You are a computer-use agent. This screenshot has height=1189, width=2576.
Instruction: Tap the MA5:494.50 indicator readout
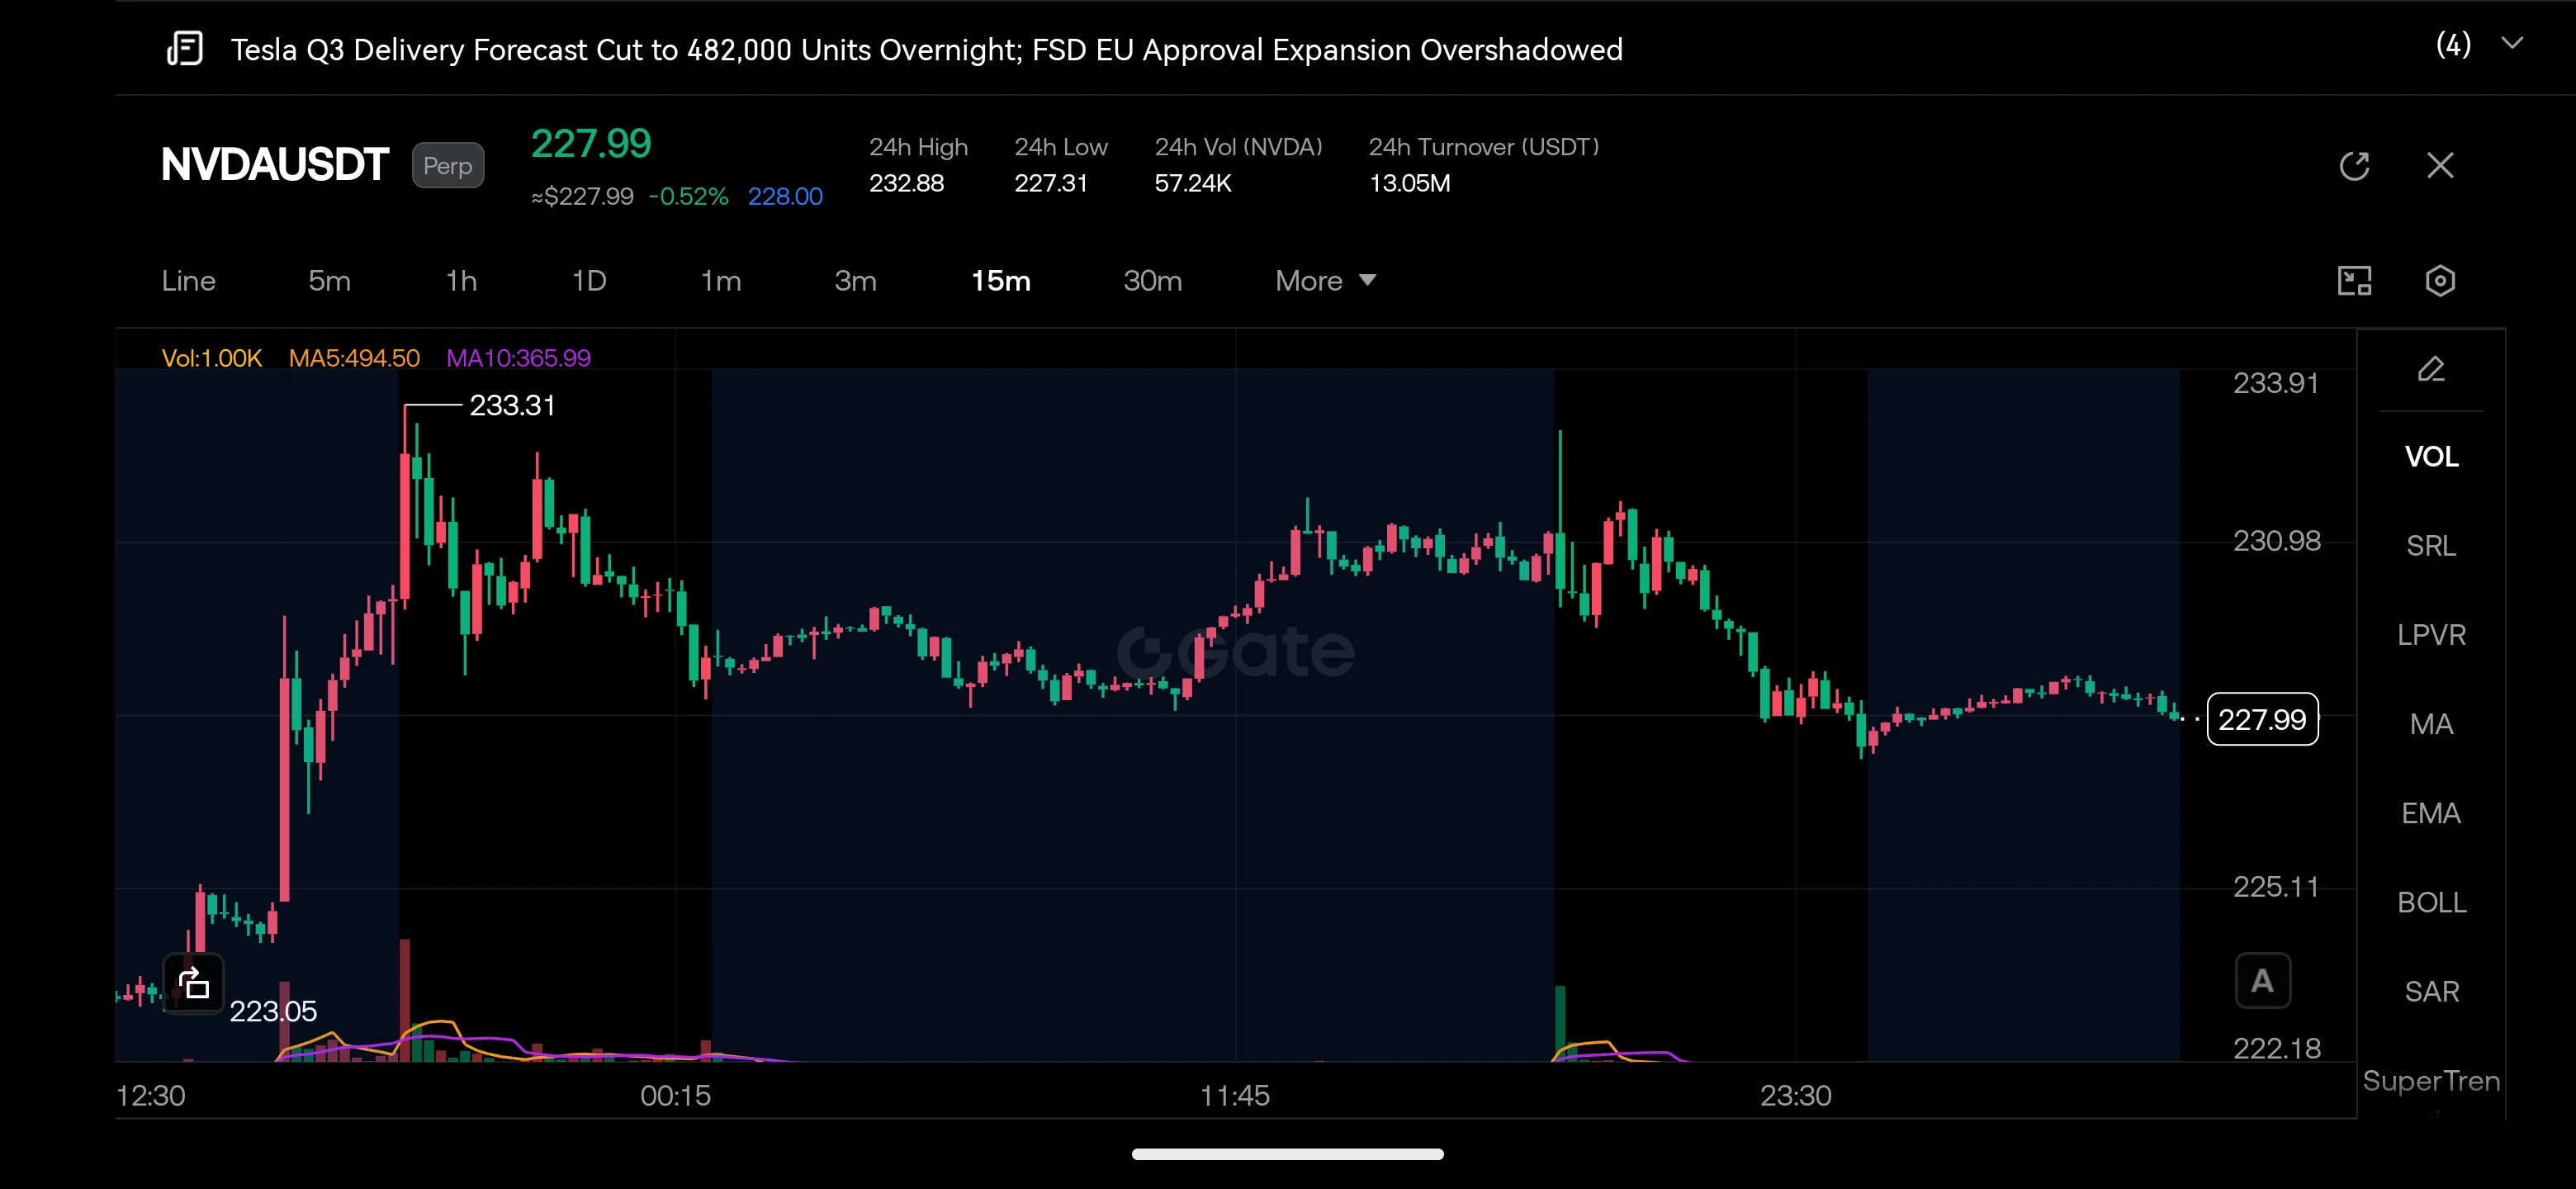coord(354,358)
